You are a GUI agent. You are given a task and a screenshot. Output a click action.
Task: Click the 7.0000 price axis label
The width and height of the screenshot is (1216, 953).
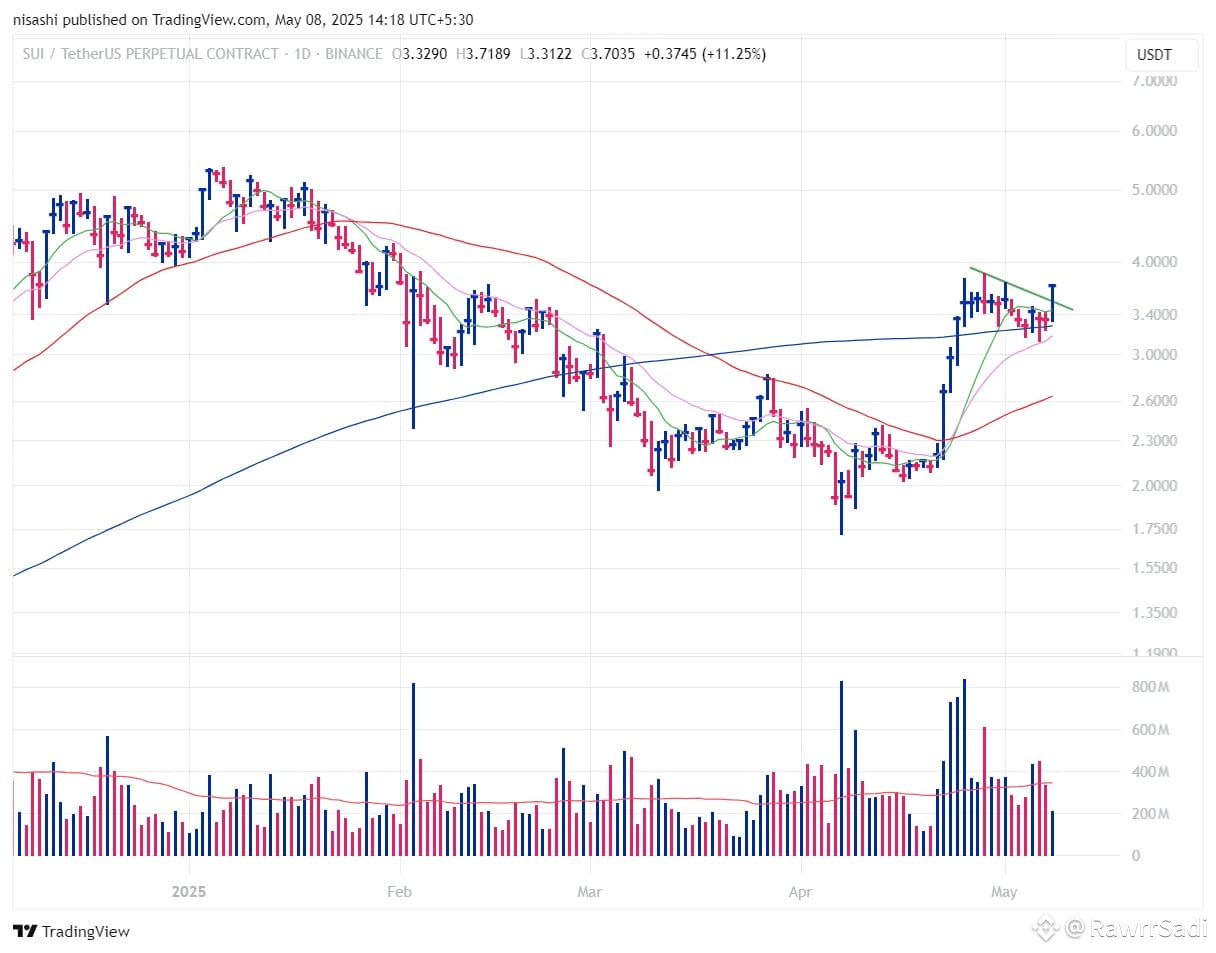coord(1153,81)
